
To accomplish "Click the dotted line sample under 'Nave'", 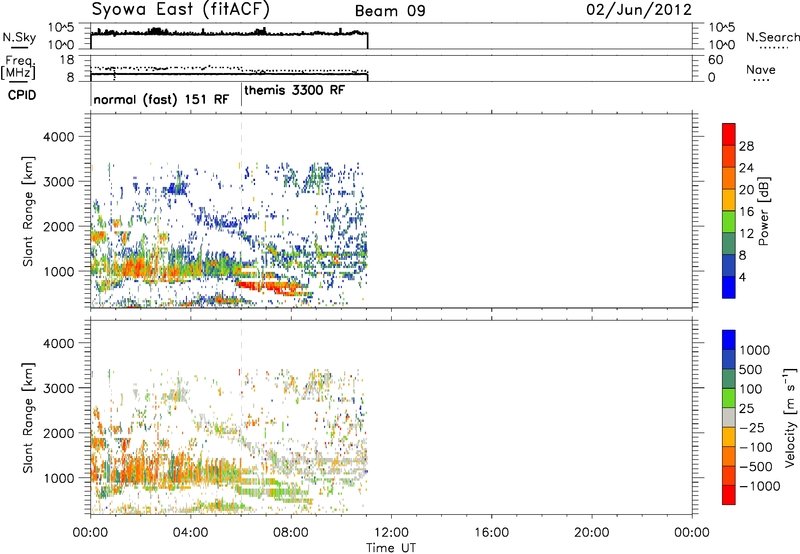I will pyautogui.click(x=762, y=80).
